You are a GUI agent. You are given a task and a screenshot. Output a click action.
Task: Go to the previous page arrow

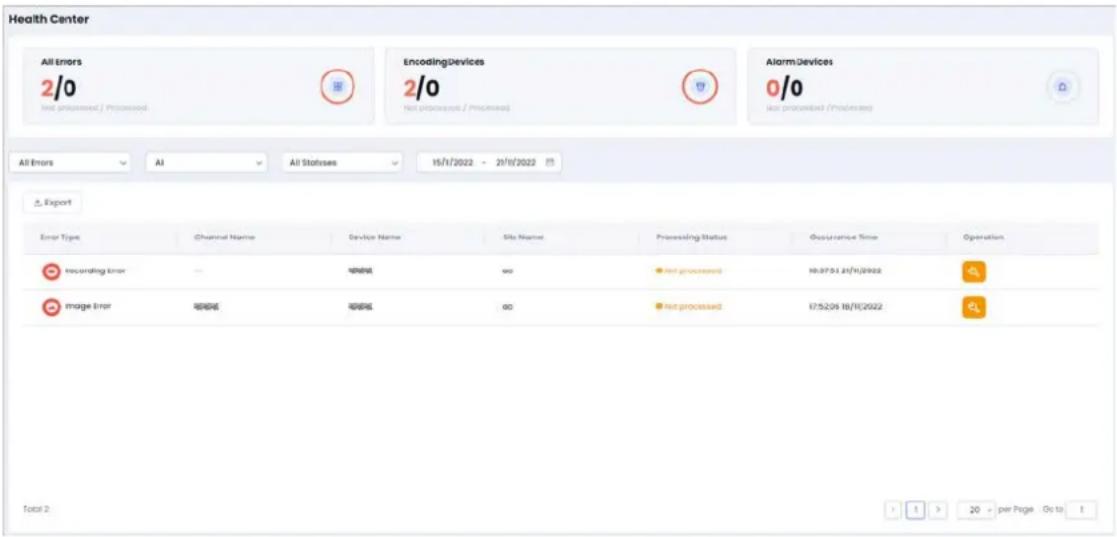click(x=893, y=510)
